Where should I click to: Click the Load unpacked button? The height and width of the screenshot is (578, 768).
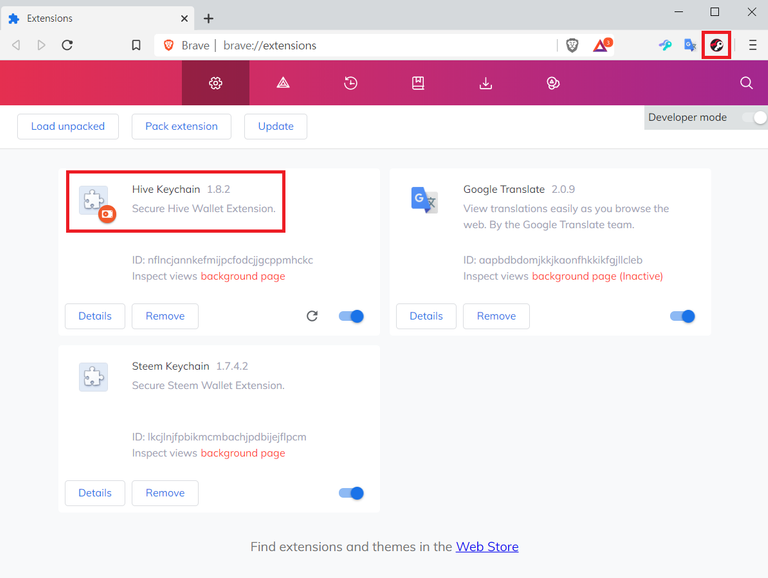click(x=68, y=126)
